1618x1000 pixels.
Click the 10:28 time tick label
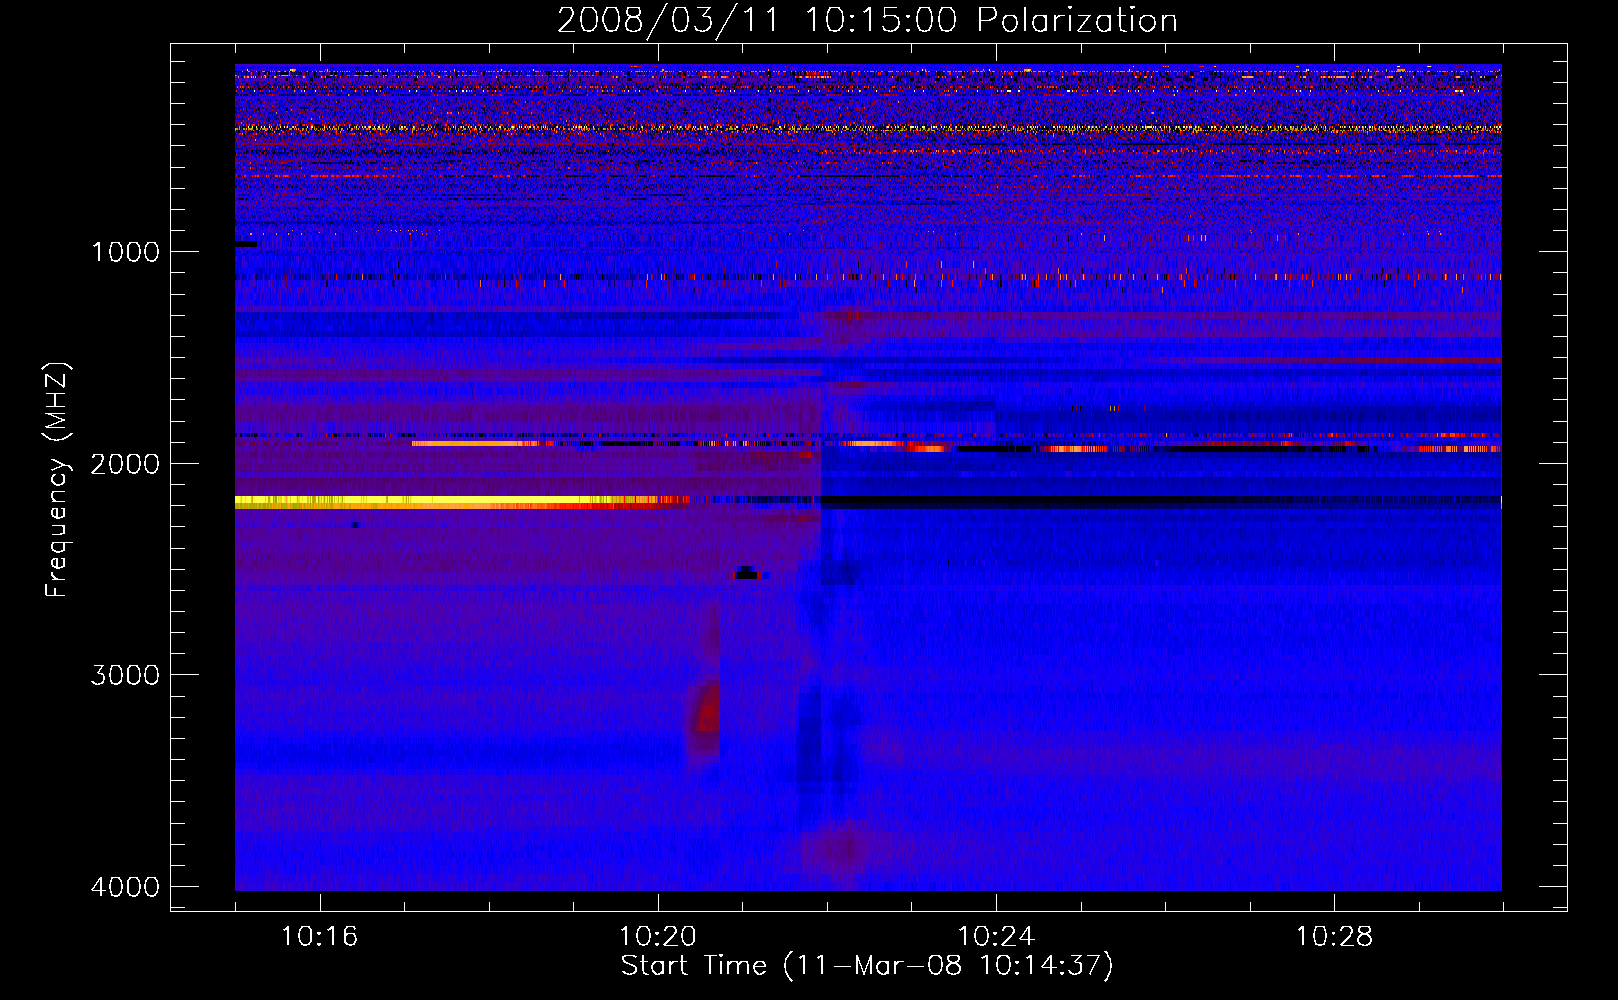click(1334, 937)
